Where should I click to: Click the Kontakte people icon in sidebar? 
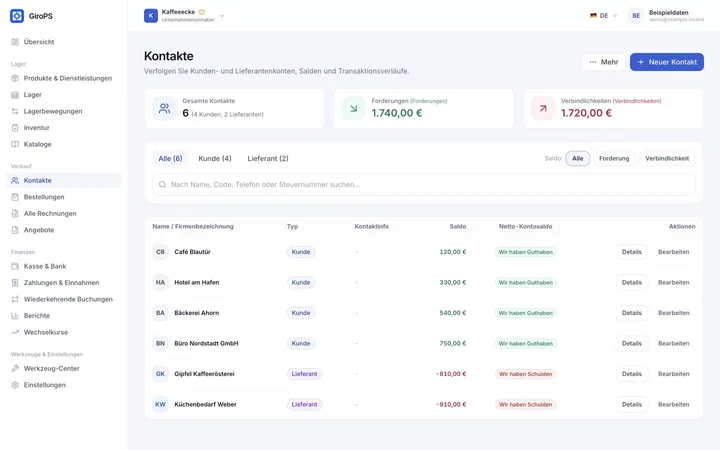[15, 180]
